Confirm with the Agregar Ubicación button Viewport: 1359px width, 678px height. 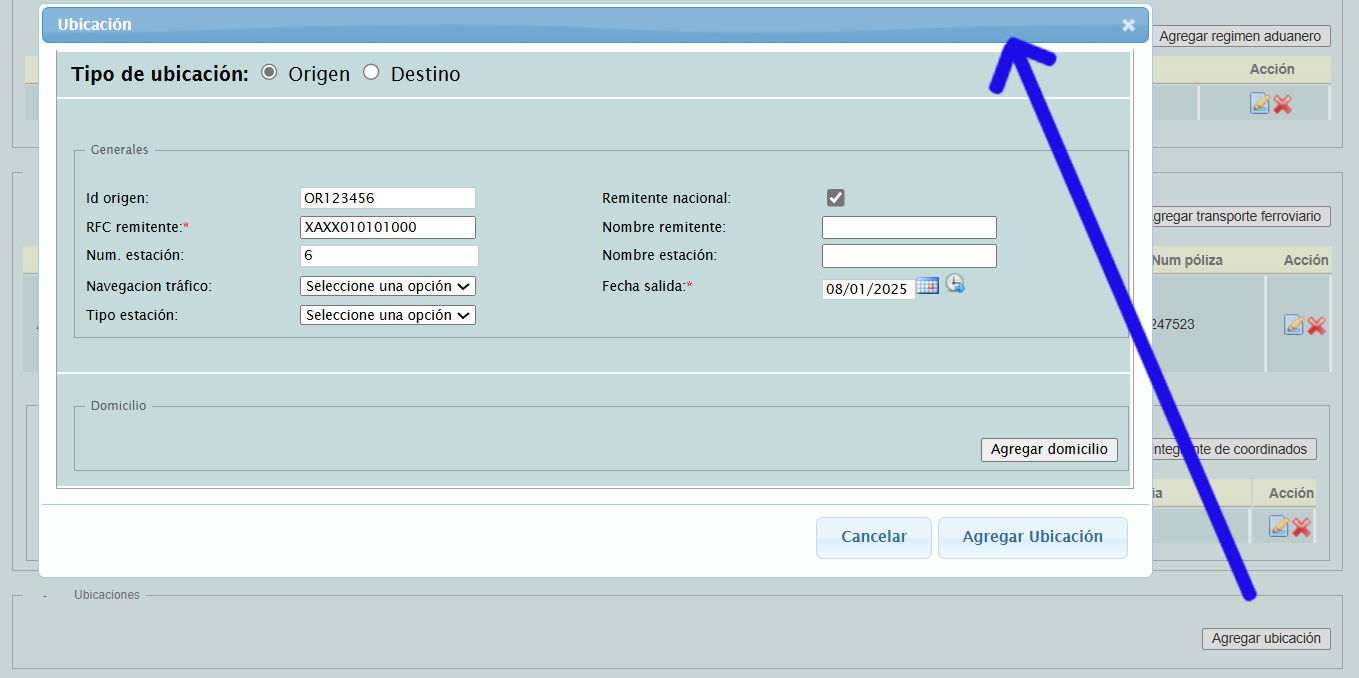[x=1032, y=537]
